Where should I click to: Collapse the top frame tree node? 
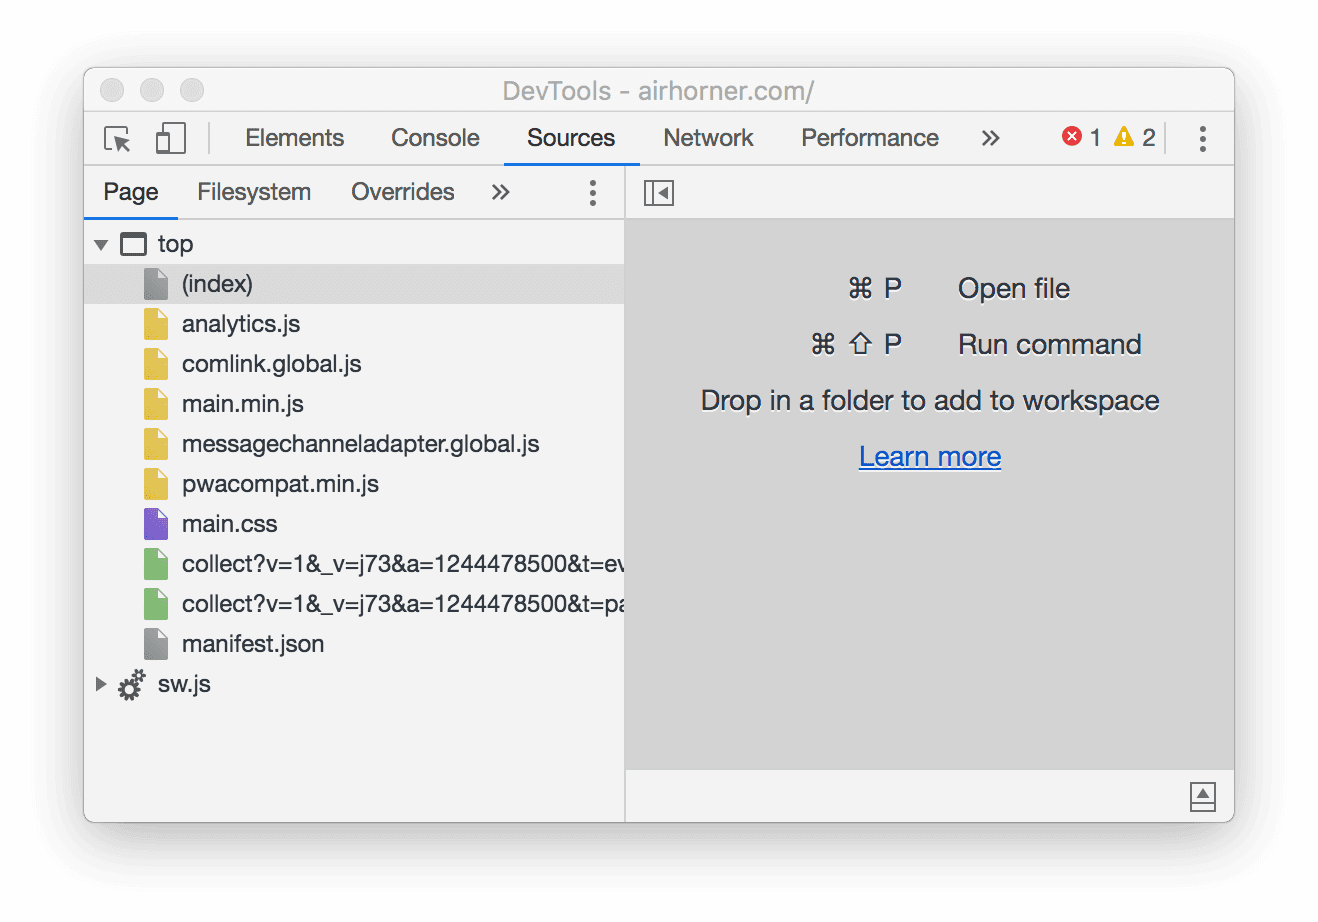(101, 243)
